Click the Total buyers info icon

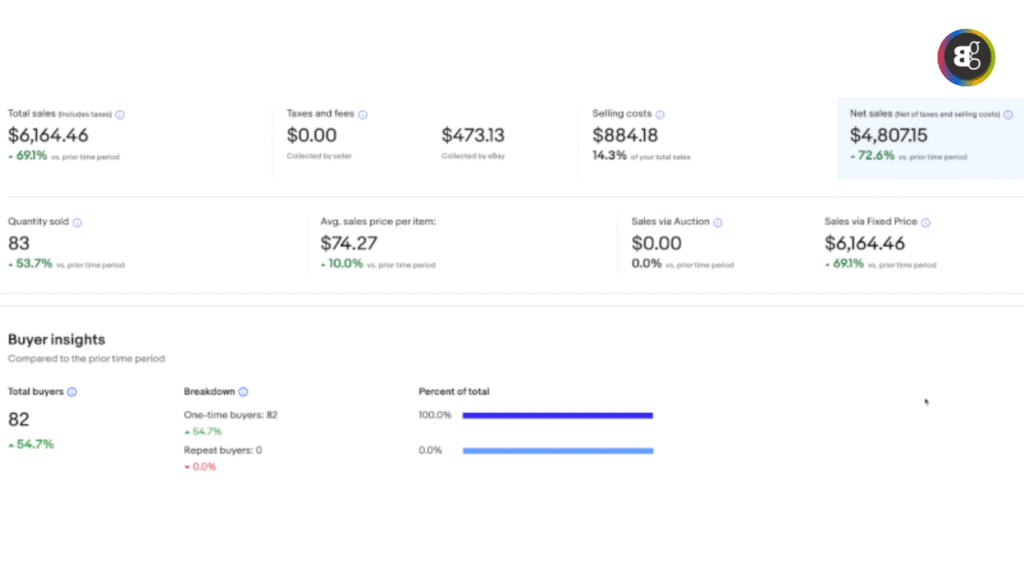(x=71, y=391)
